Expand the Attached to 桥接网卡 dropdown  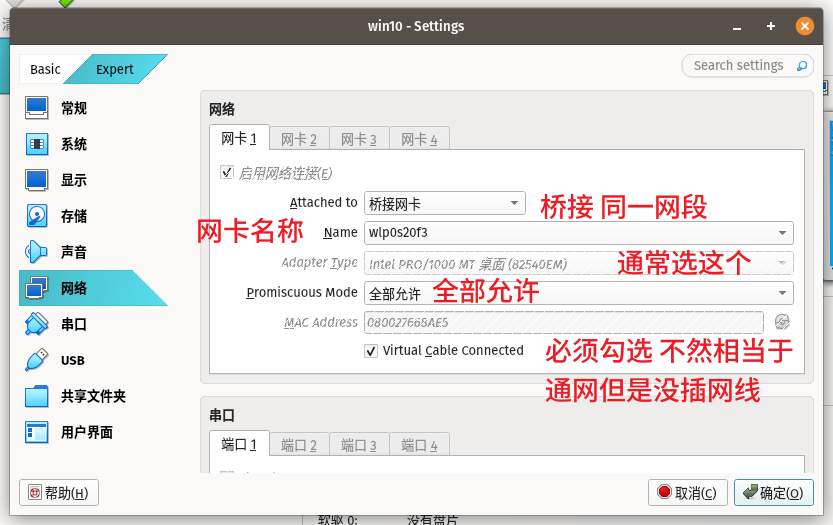tap(445, 203)
